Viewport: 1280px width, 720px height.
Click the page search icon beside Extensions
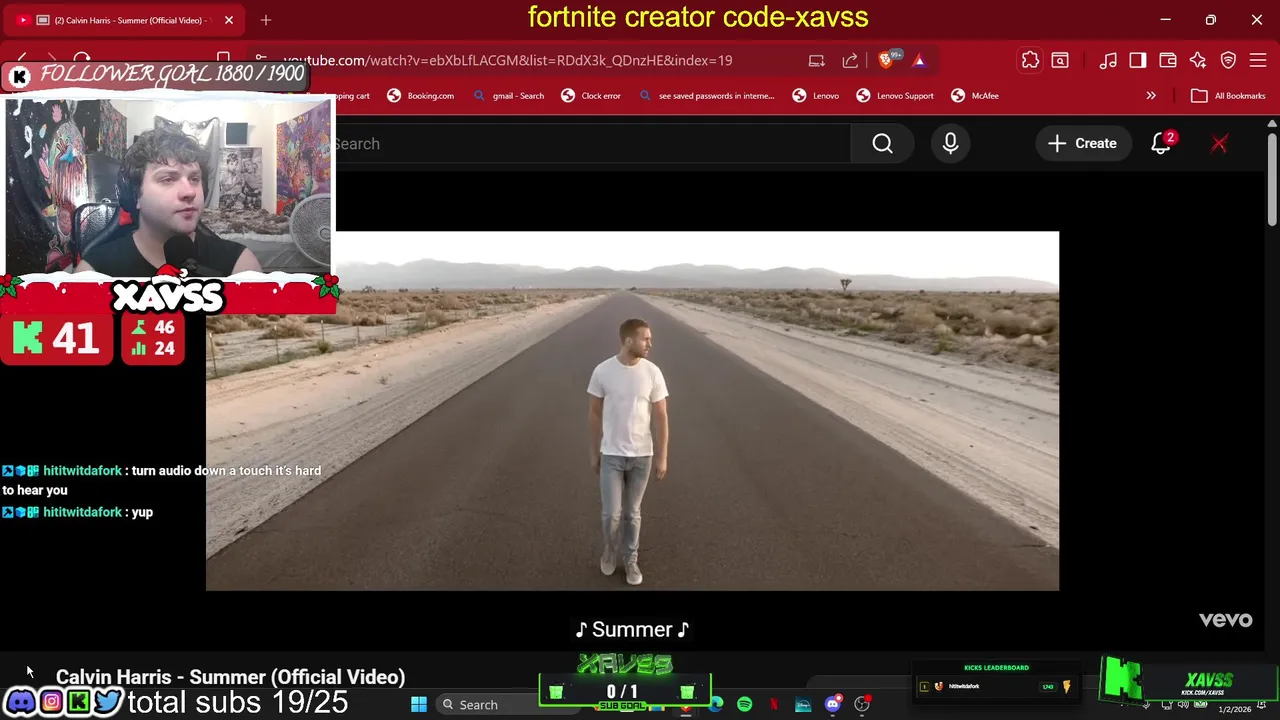1060,61
